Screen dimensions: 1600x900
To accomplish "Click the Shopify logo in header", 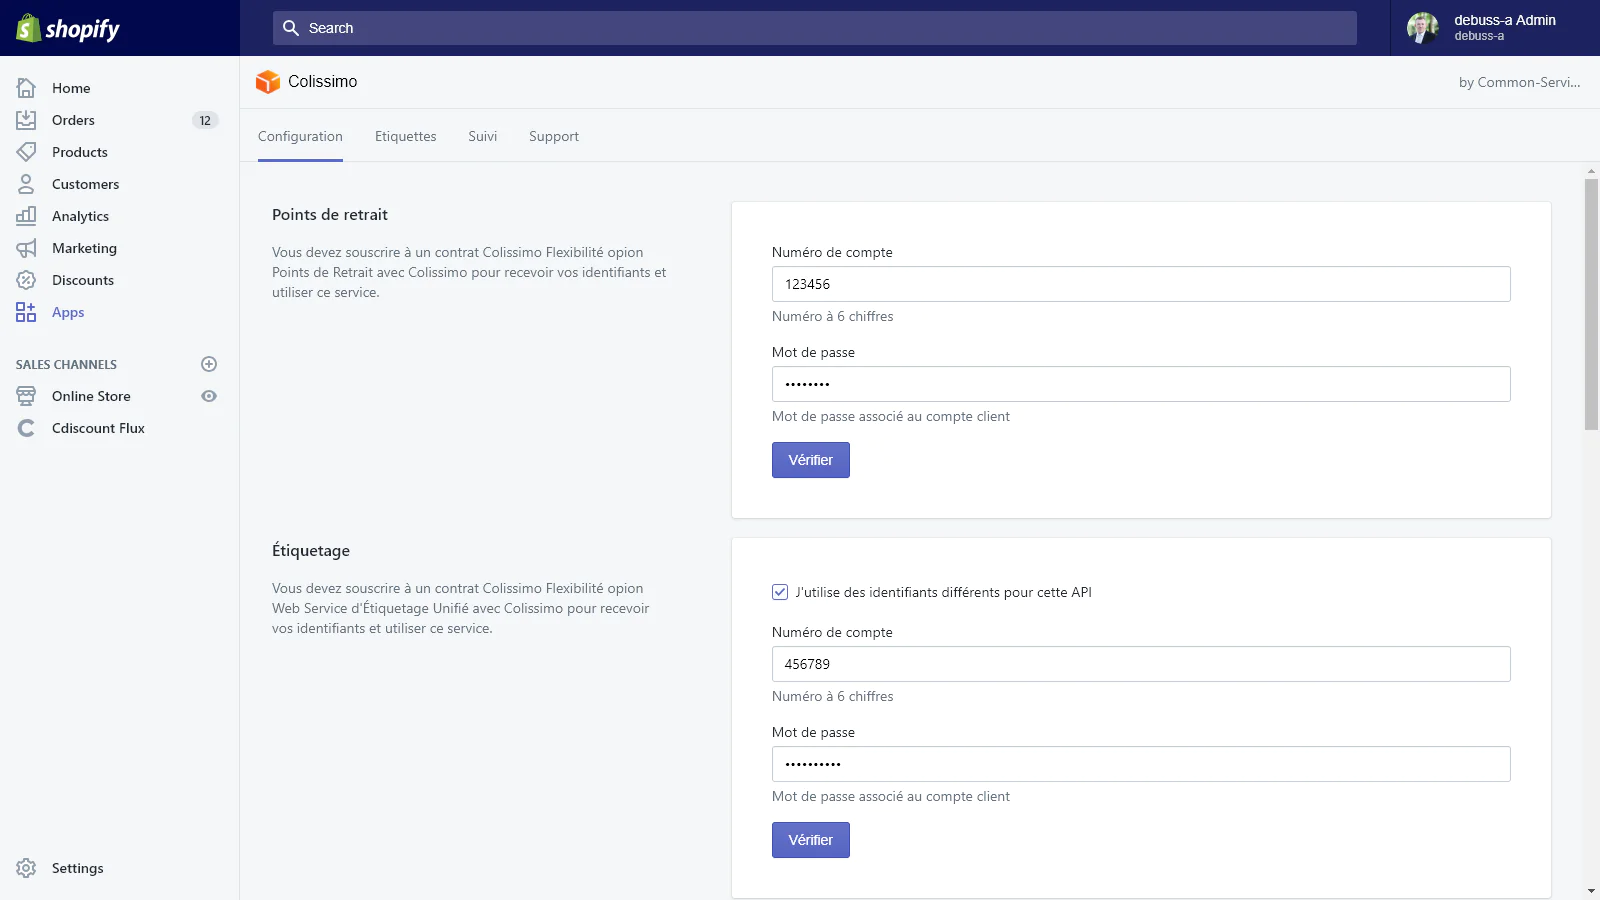I will click(x=68, y=28).
